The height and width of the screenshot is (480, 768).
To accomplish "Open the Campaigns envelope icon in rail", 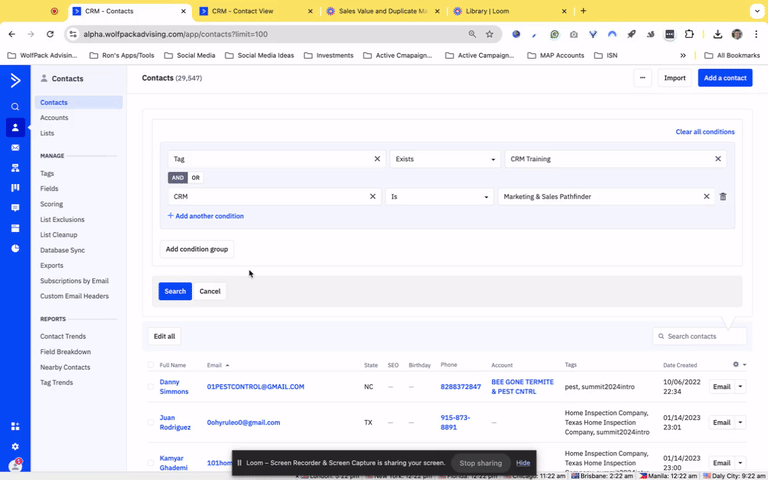I will coord(15,147).
